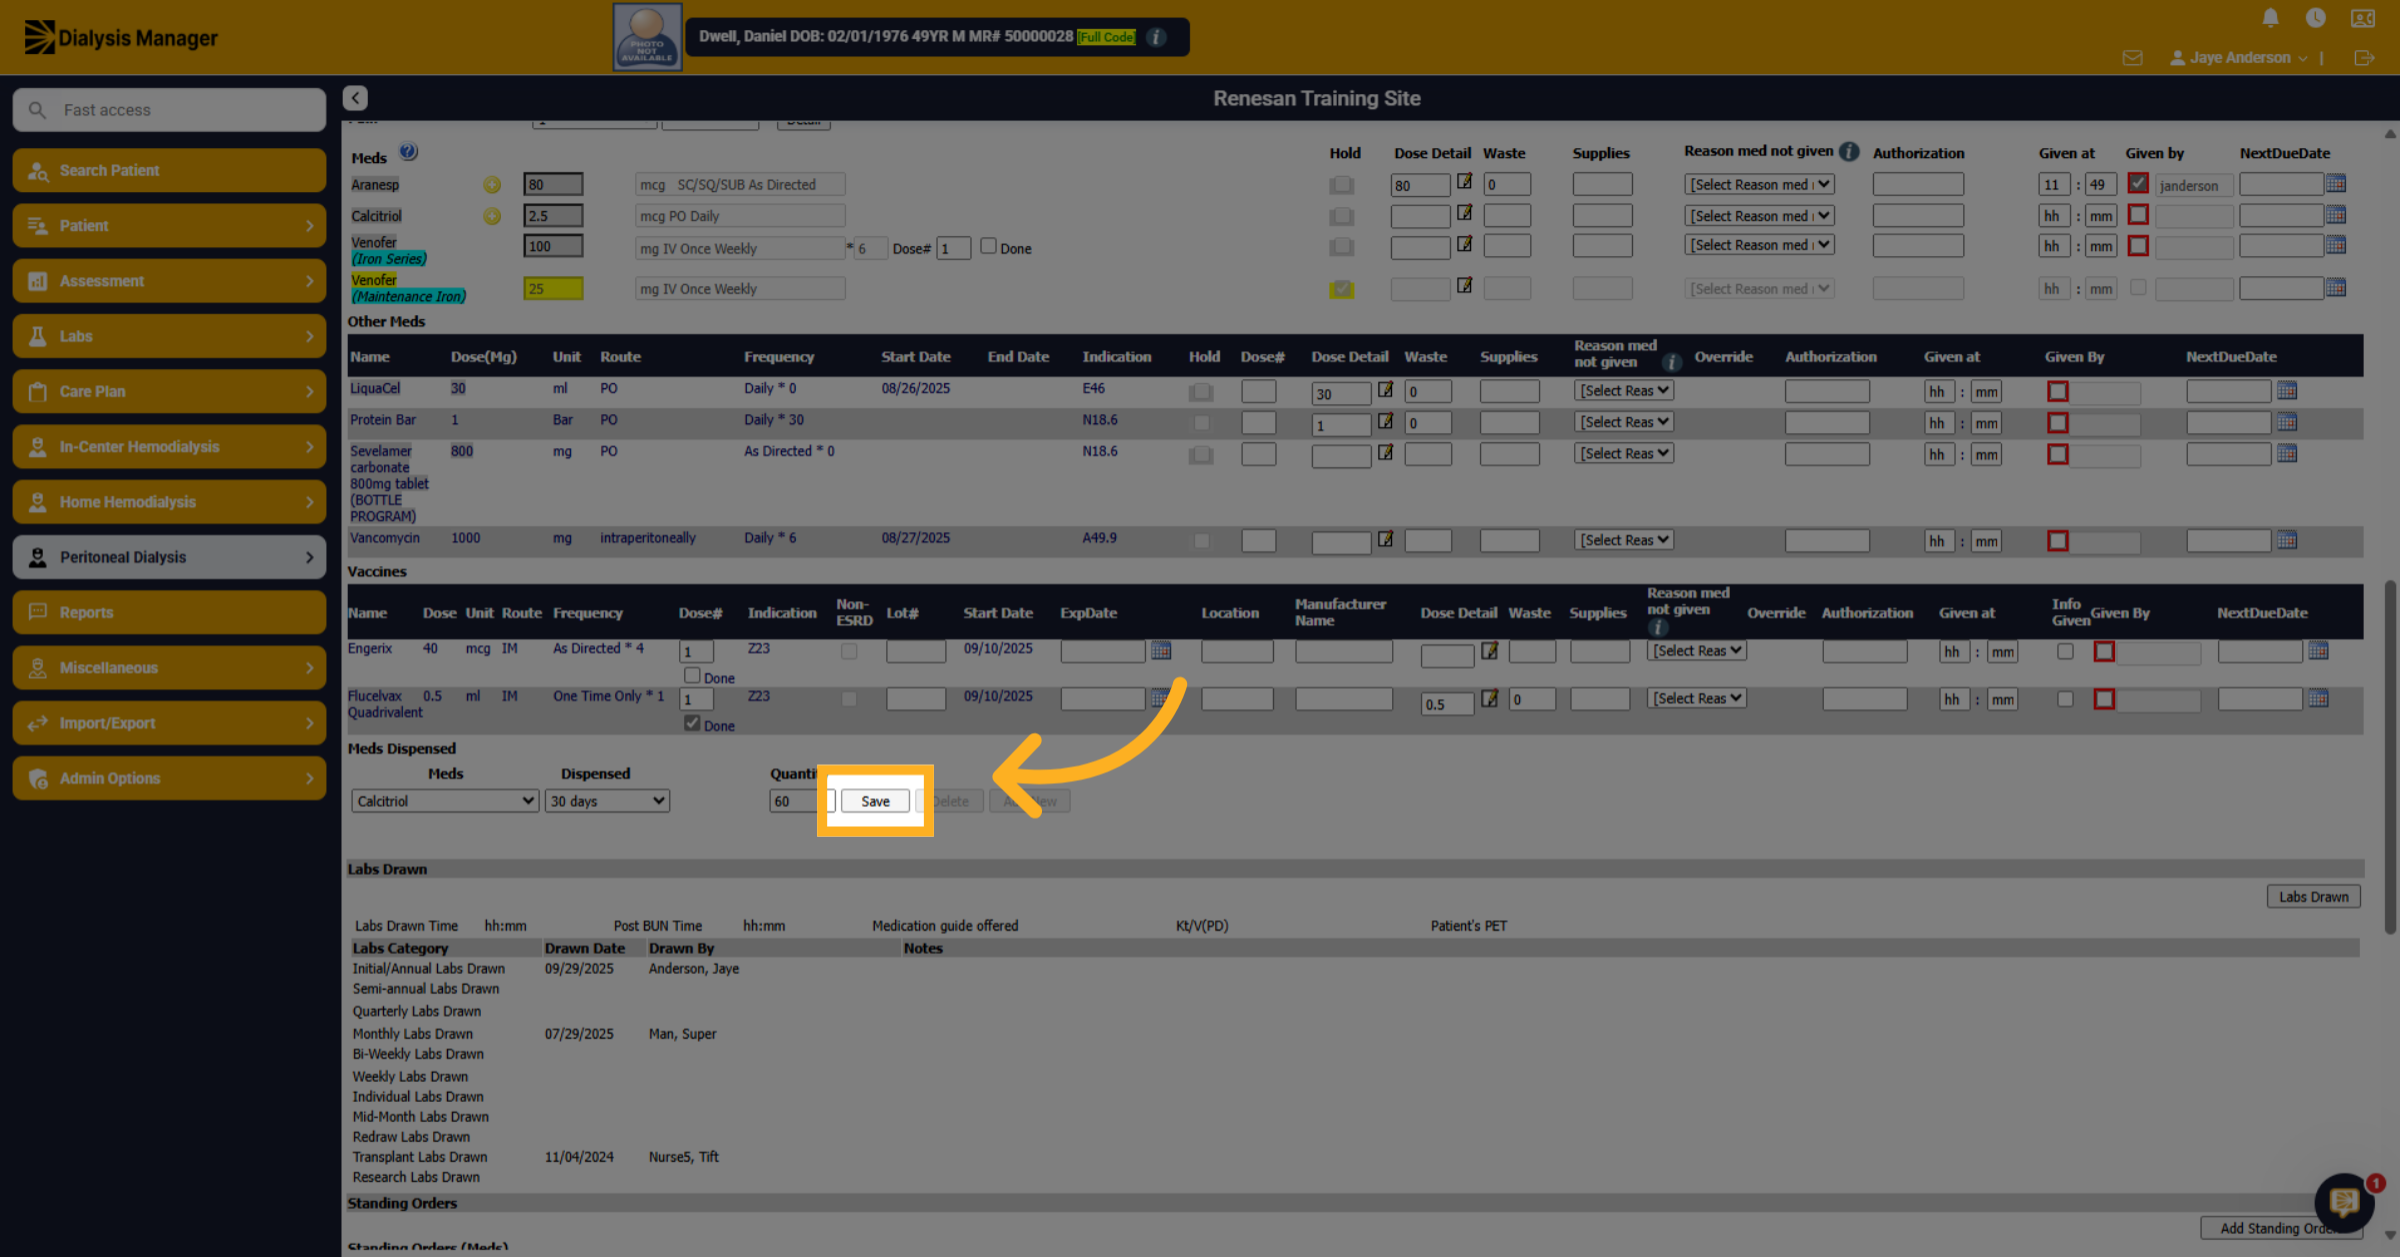Open Select Reas dropdown for Protein Bar
The height and width of the screenshot is (1257, 2400).
1623,423
